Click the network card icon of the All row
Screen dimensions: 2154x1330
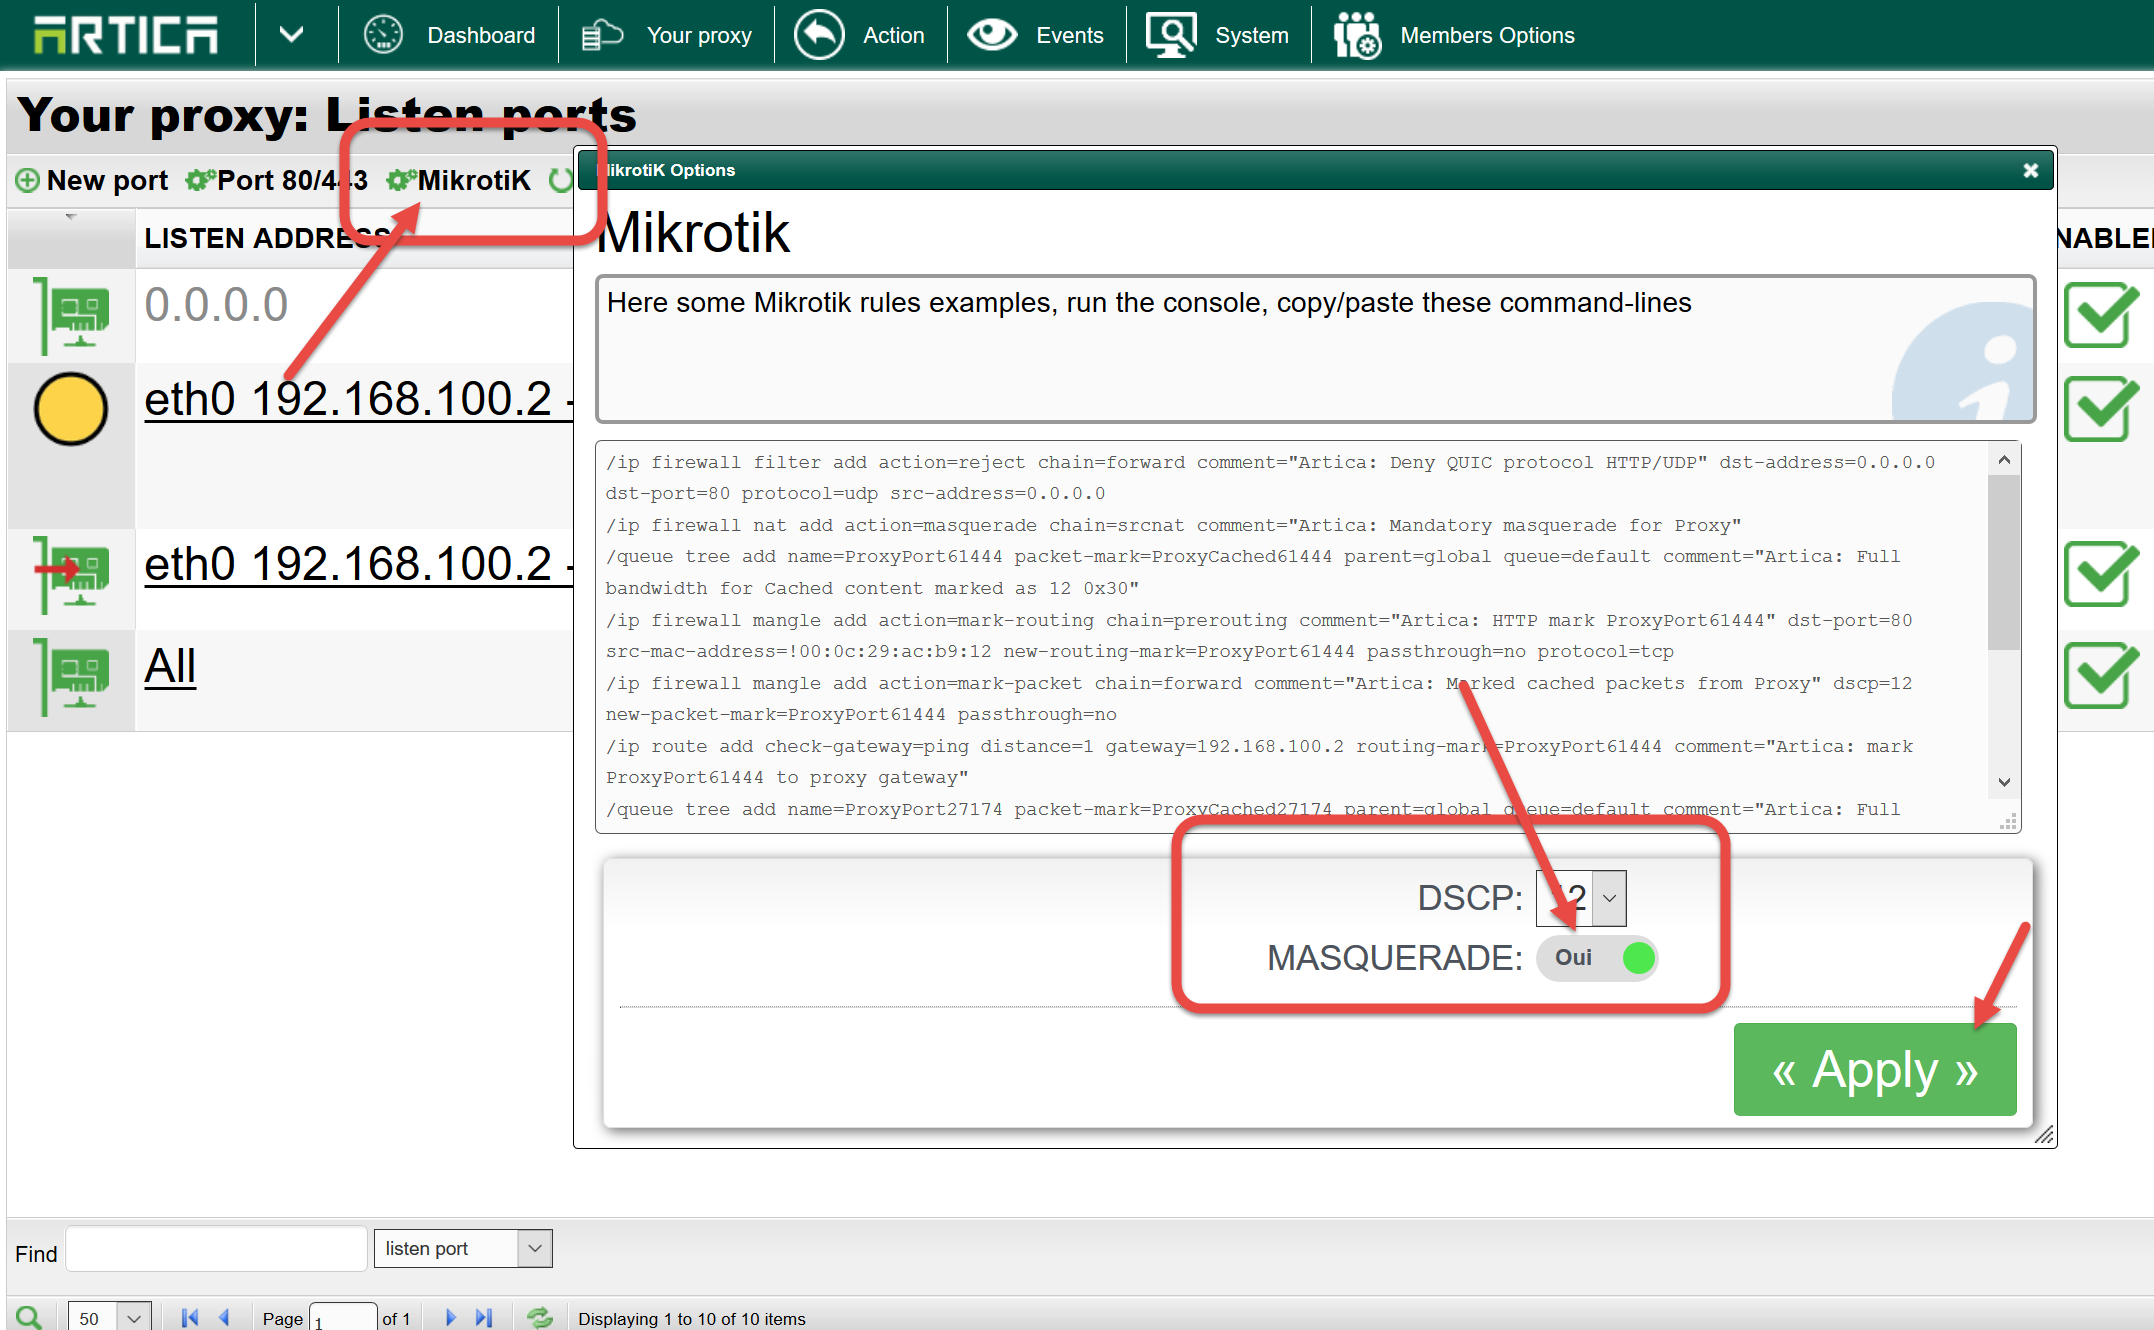pos(71,676)
